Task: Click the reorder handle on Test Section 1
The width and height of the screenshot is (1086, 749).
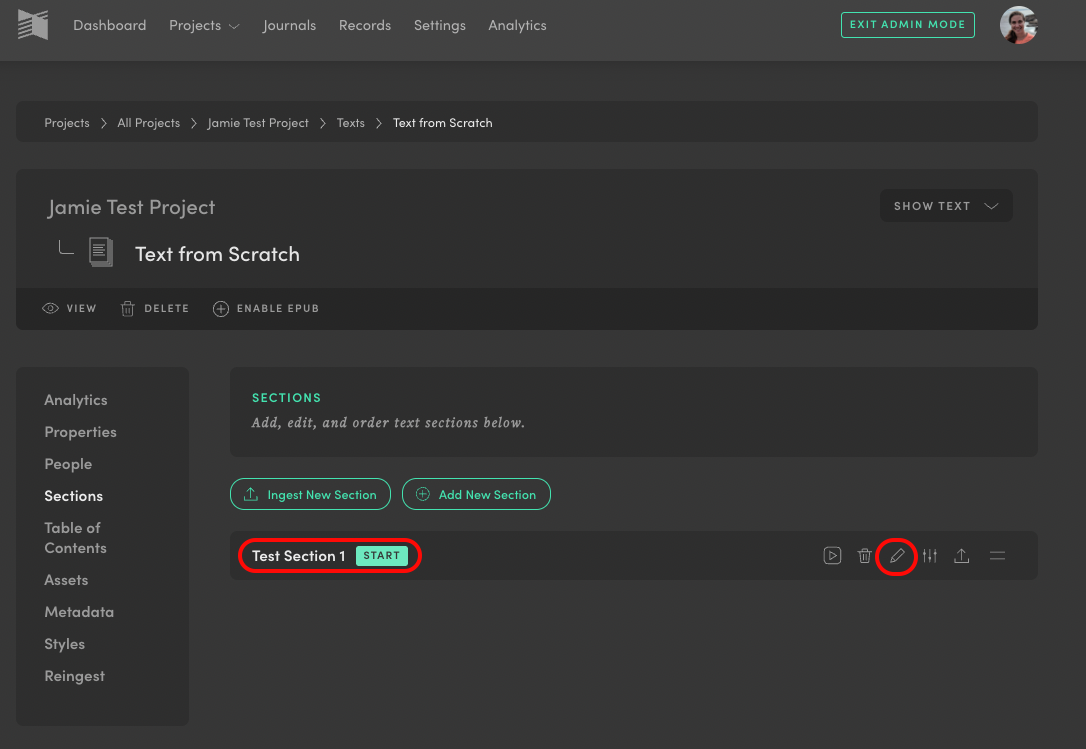Action: pyautogui.click(x=997, y=555)
